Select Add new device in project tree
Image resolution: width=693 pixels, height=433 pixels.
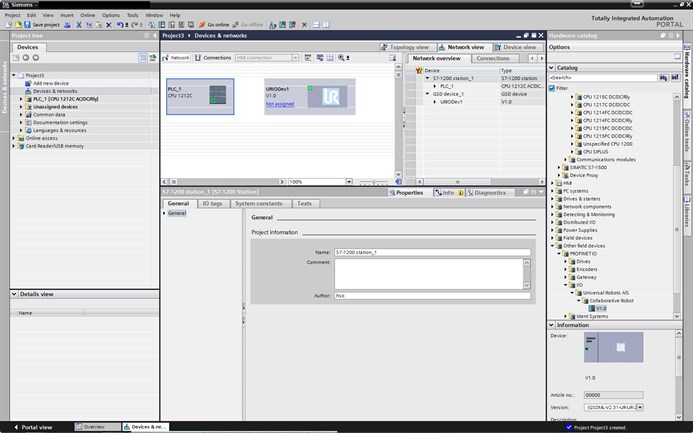coord(51,83)
